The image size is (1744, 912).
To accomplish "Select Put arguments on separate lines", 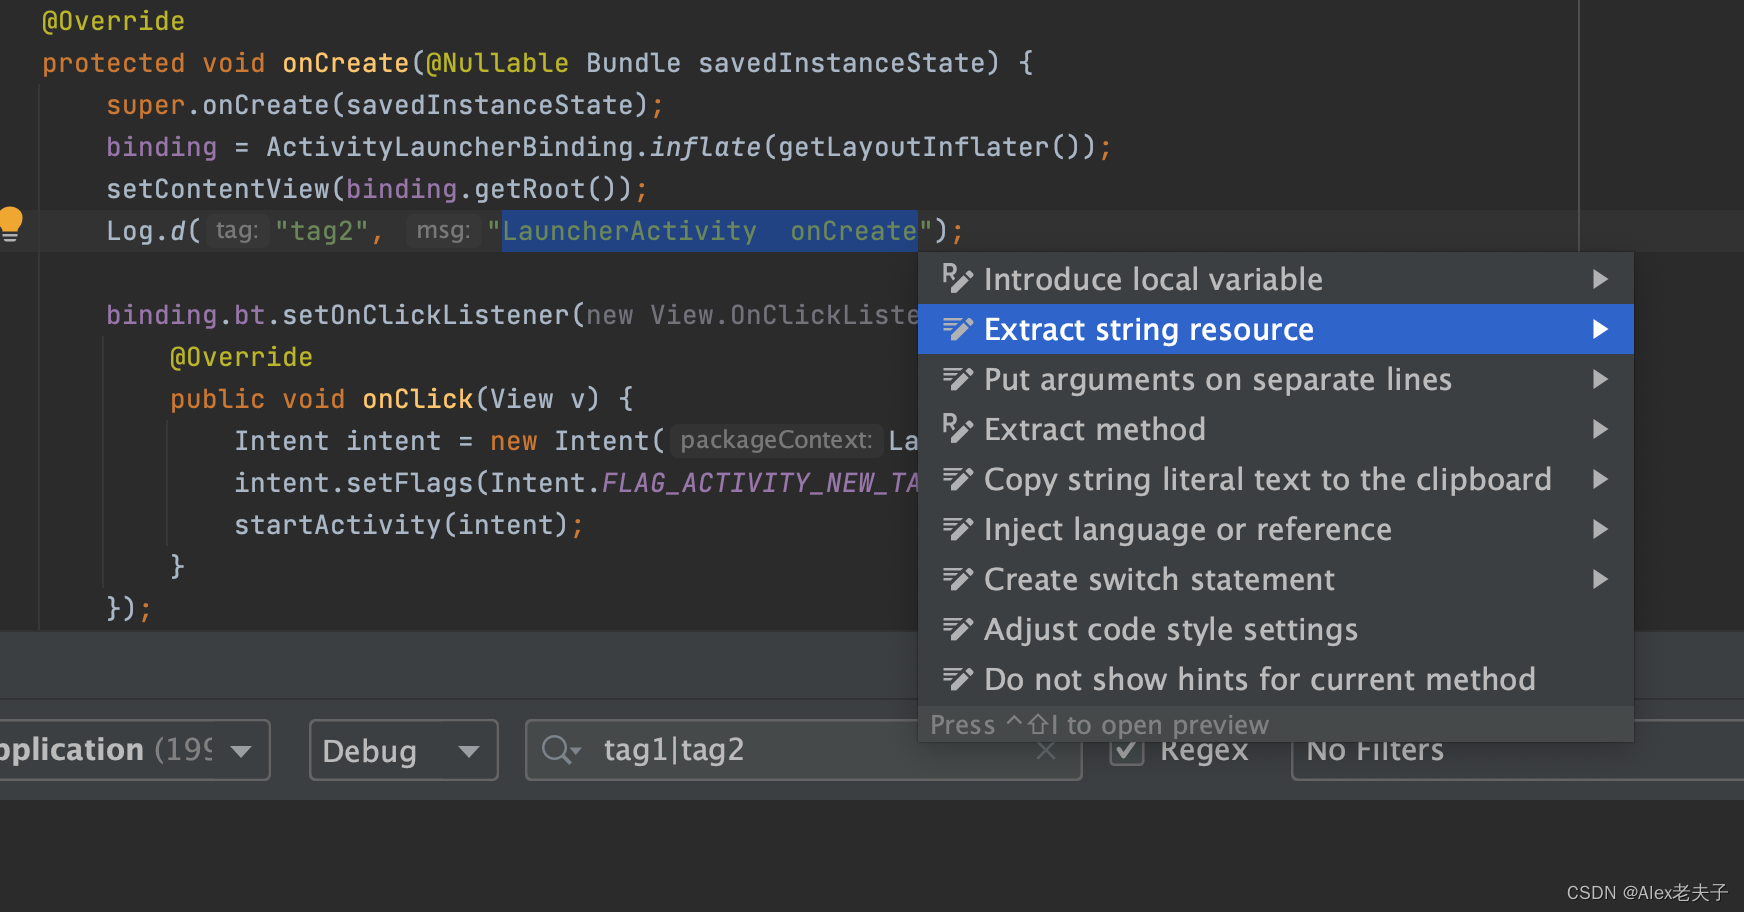I will pos(1218,379).
